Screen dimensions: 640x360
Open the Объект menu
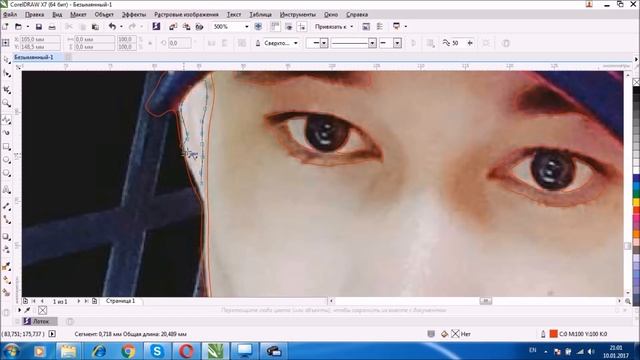[x=104, y=15]
